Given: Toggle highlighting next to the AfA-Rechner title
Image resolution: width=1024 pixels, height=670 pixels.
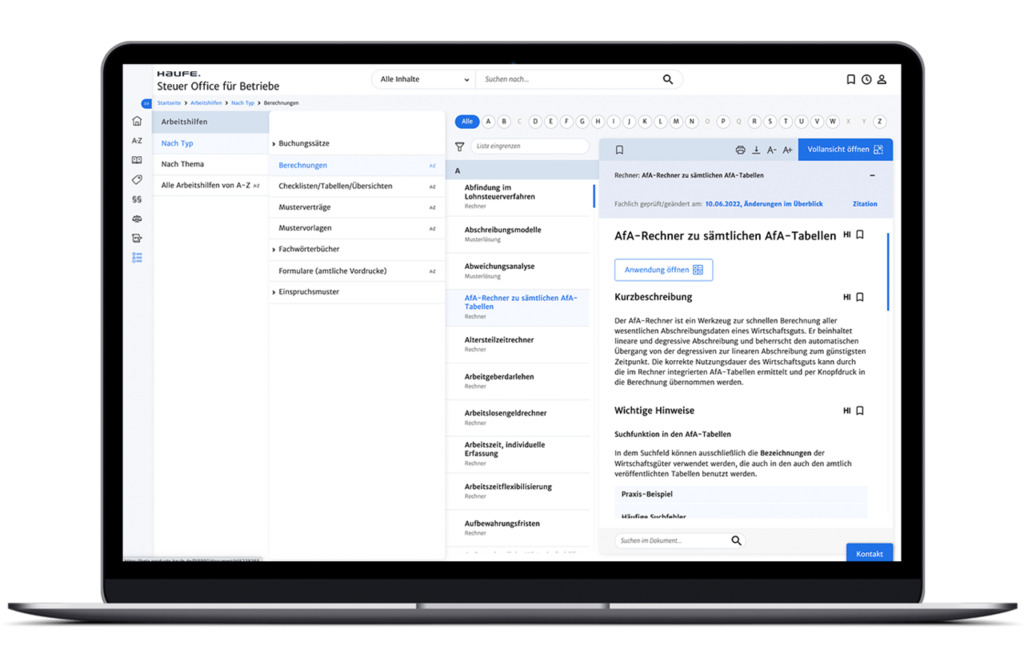Looking at the screenshot, I should point(846,236).
